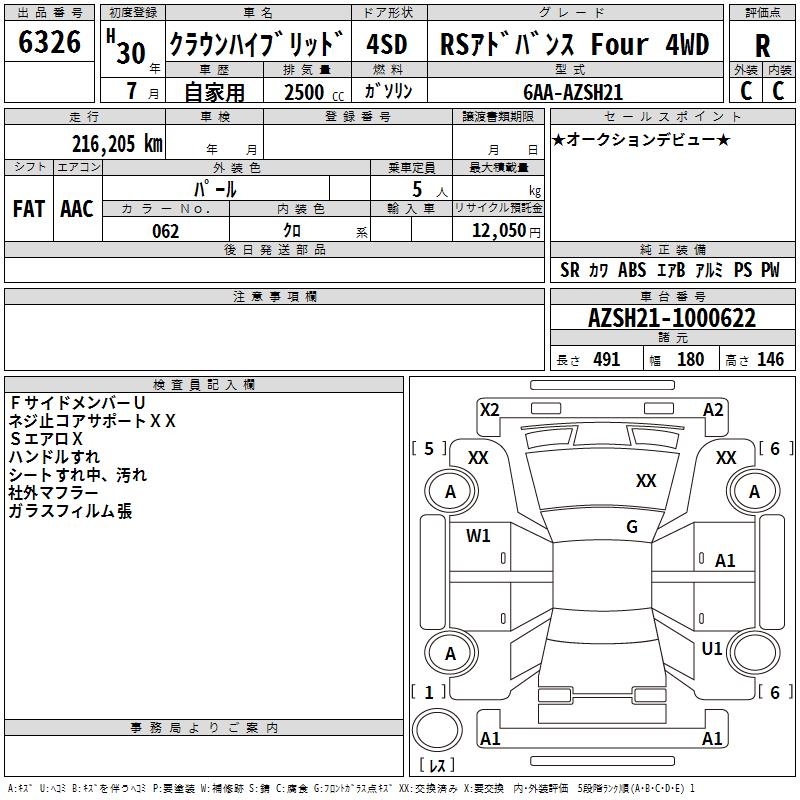Click the XX mark on the hood
Screen dimensions: 800x800
tap(646, 481)
